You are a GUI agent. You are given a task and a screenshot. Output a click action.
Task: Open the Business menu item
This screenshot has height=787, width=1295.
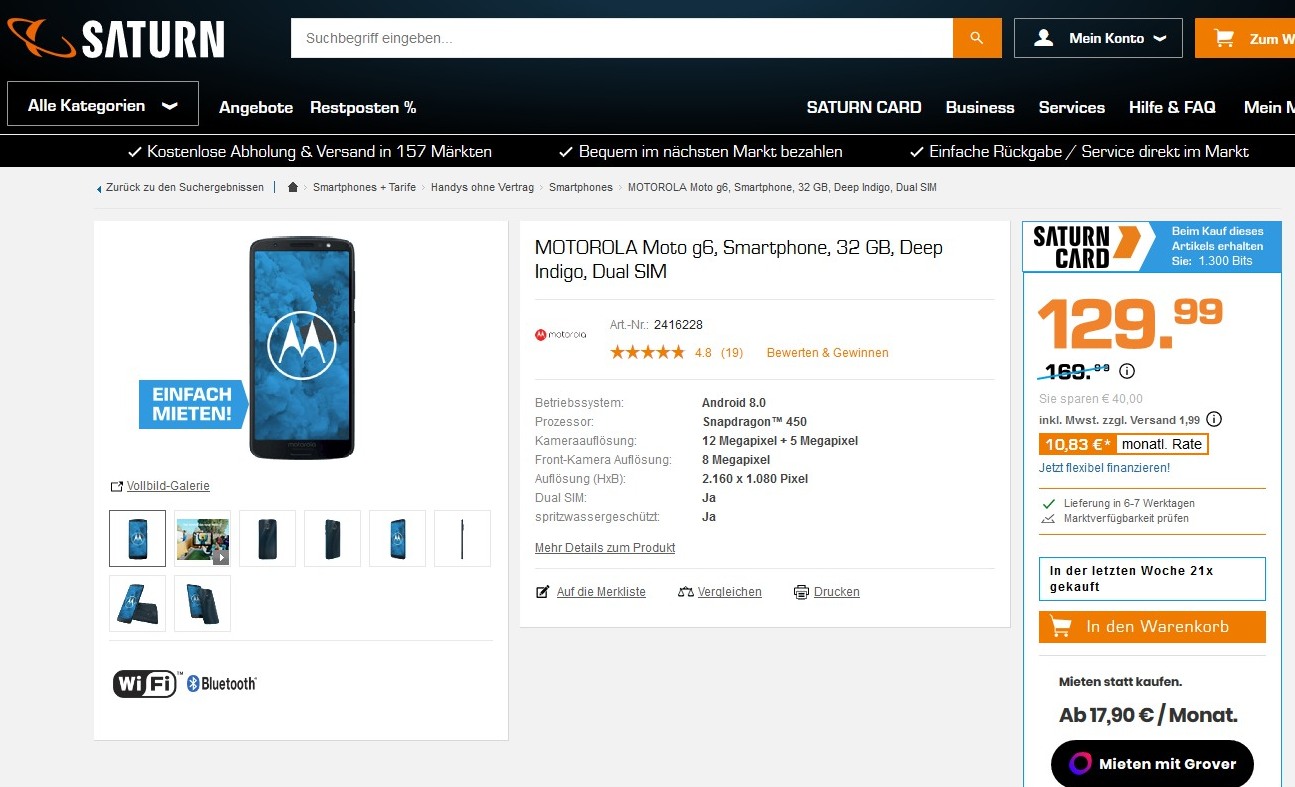point(980,107)
